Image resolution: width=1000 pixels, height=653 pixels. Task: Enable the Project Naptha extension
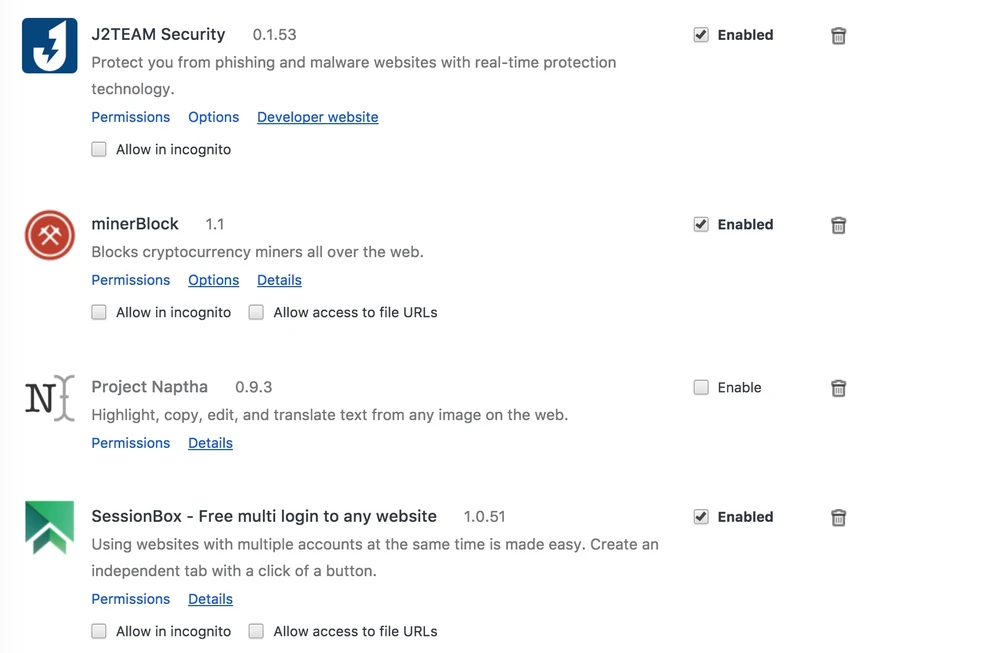coord(701,388)
